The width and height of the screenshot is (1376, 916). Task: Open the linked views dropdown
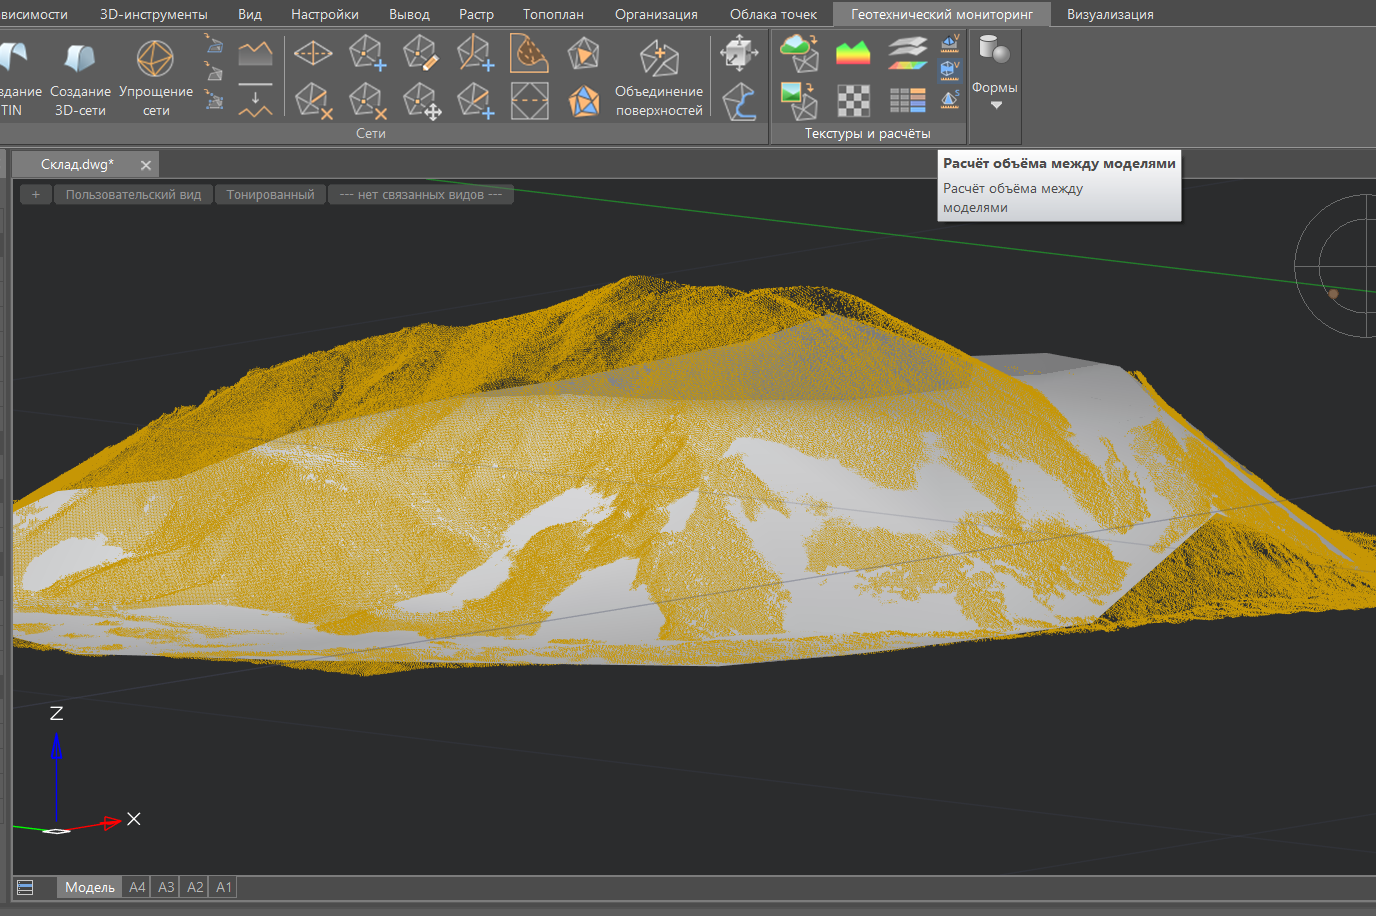pyautogui.click(x=420, y=195)
